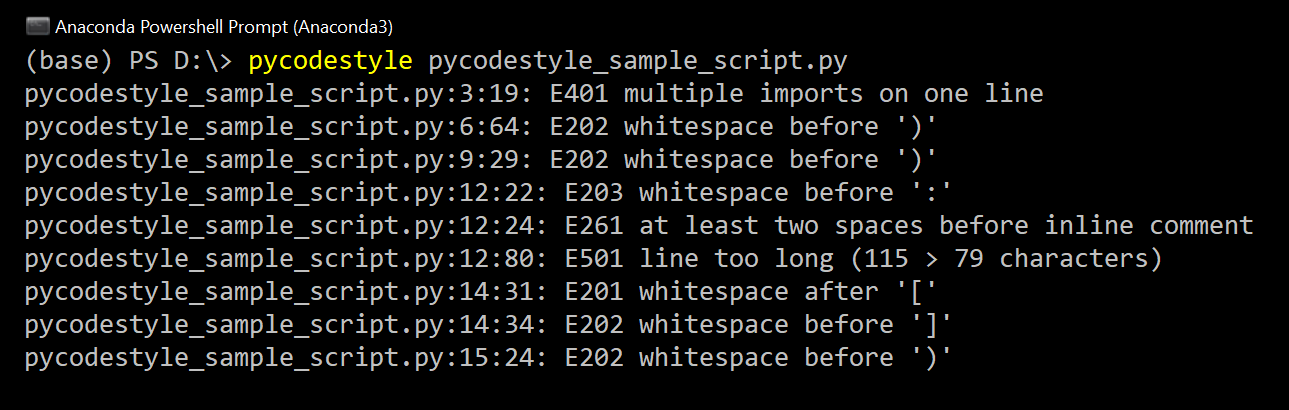Click the 15:24 line reference
The width and height of the screenshot is (1289, 410).
[510, 358]
